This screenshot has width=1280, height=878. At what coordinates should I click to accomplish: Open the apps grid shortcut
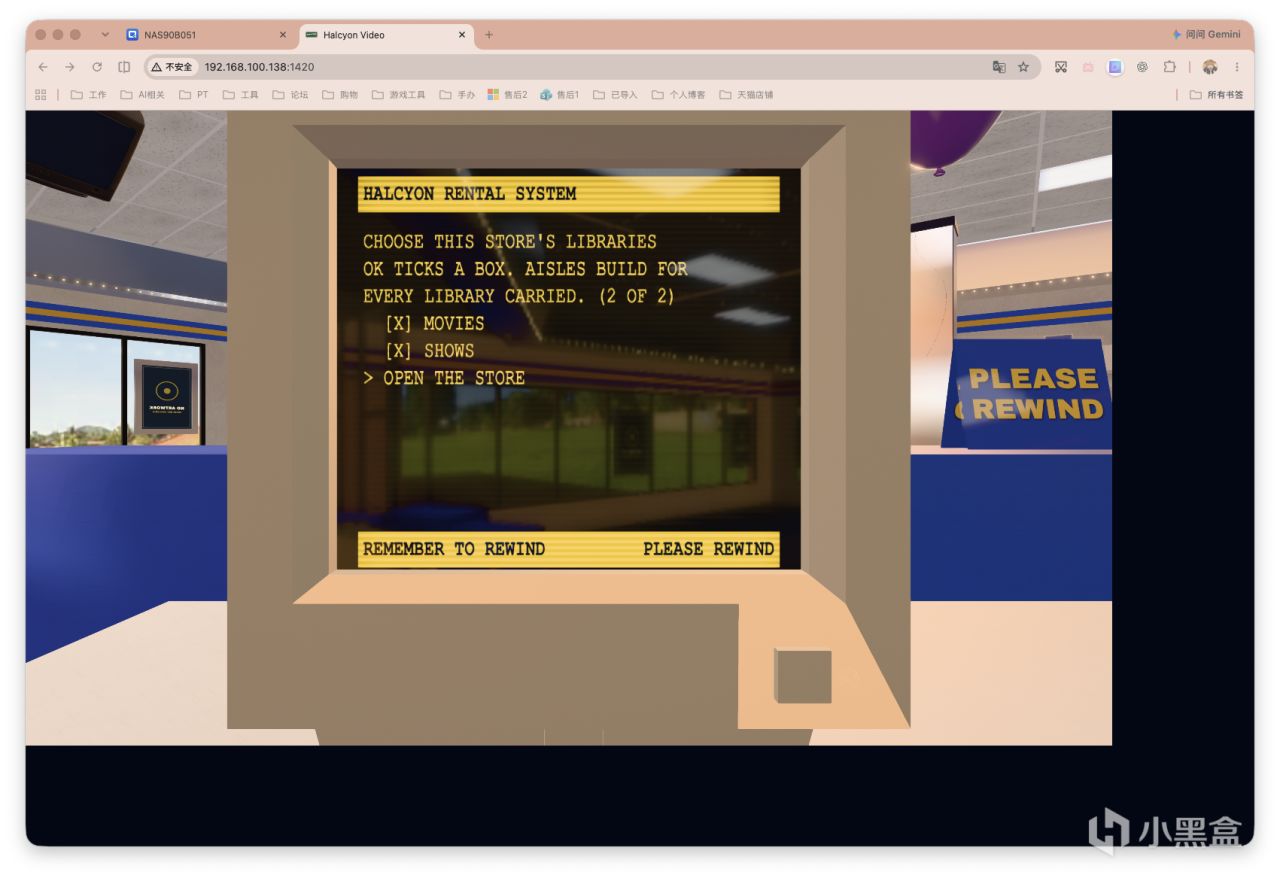(x=41, y=95)
